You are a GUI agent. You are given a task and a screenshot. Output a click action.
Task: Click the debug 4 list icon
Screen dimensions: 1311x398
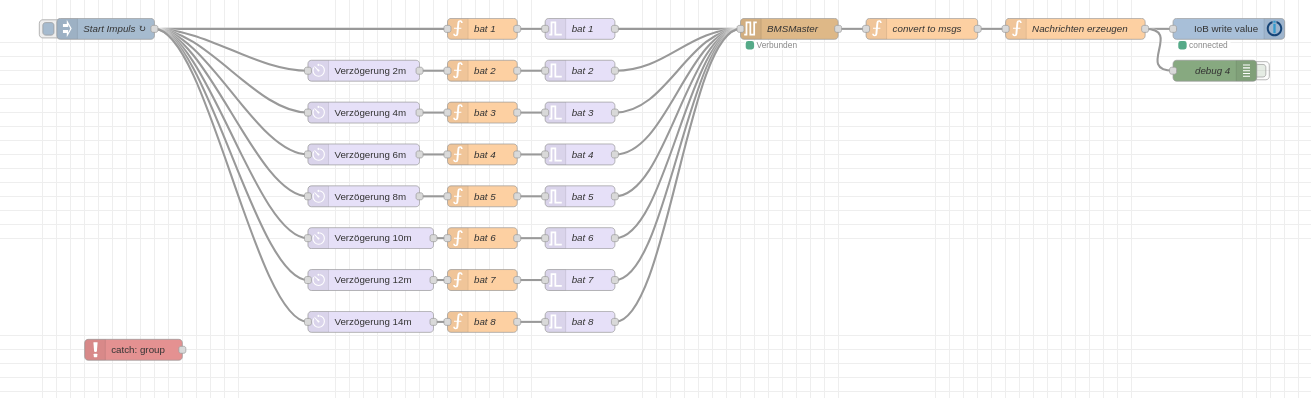tap(1246, 71)
